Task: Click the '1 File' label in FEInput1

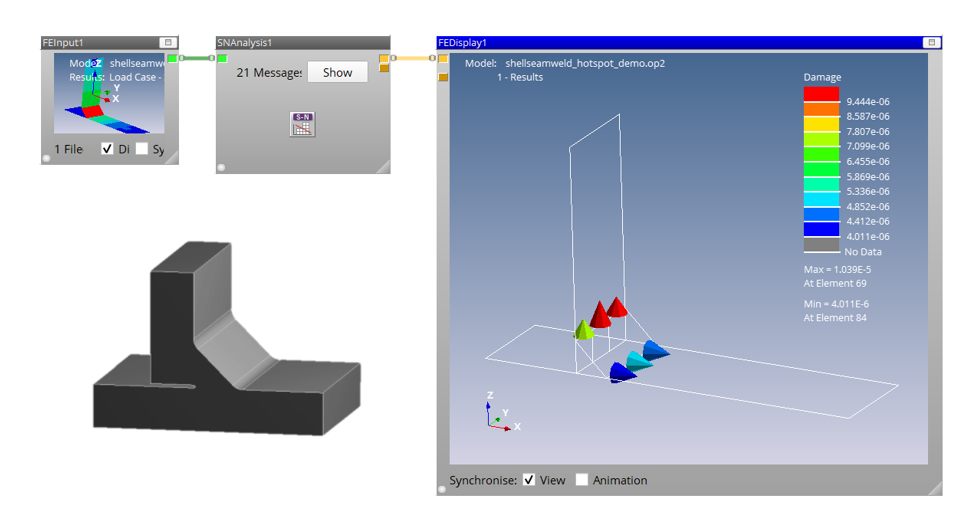Action: (x=68, y=149)
